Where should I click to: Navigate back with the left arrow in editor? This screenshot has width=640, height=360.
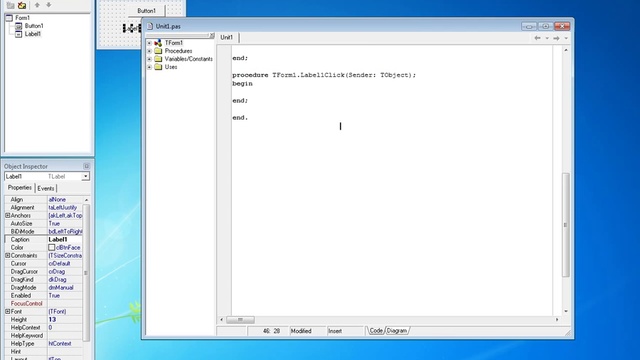pyautogui.click(x=538, y=38)
